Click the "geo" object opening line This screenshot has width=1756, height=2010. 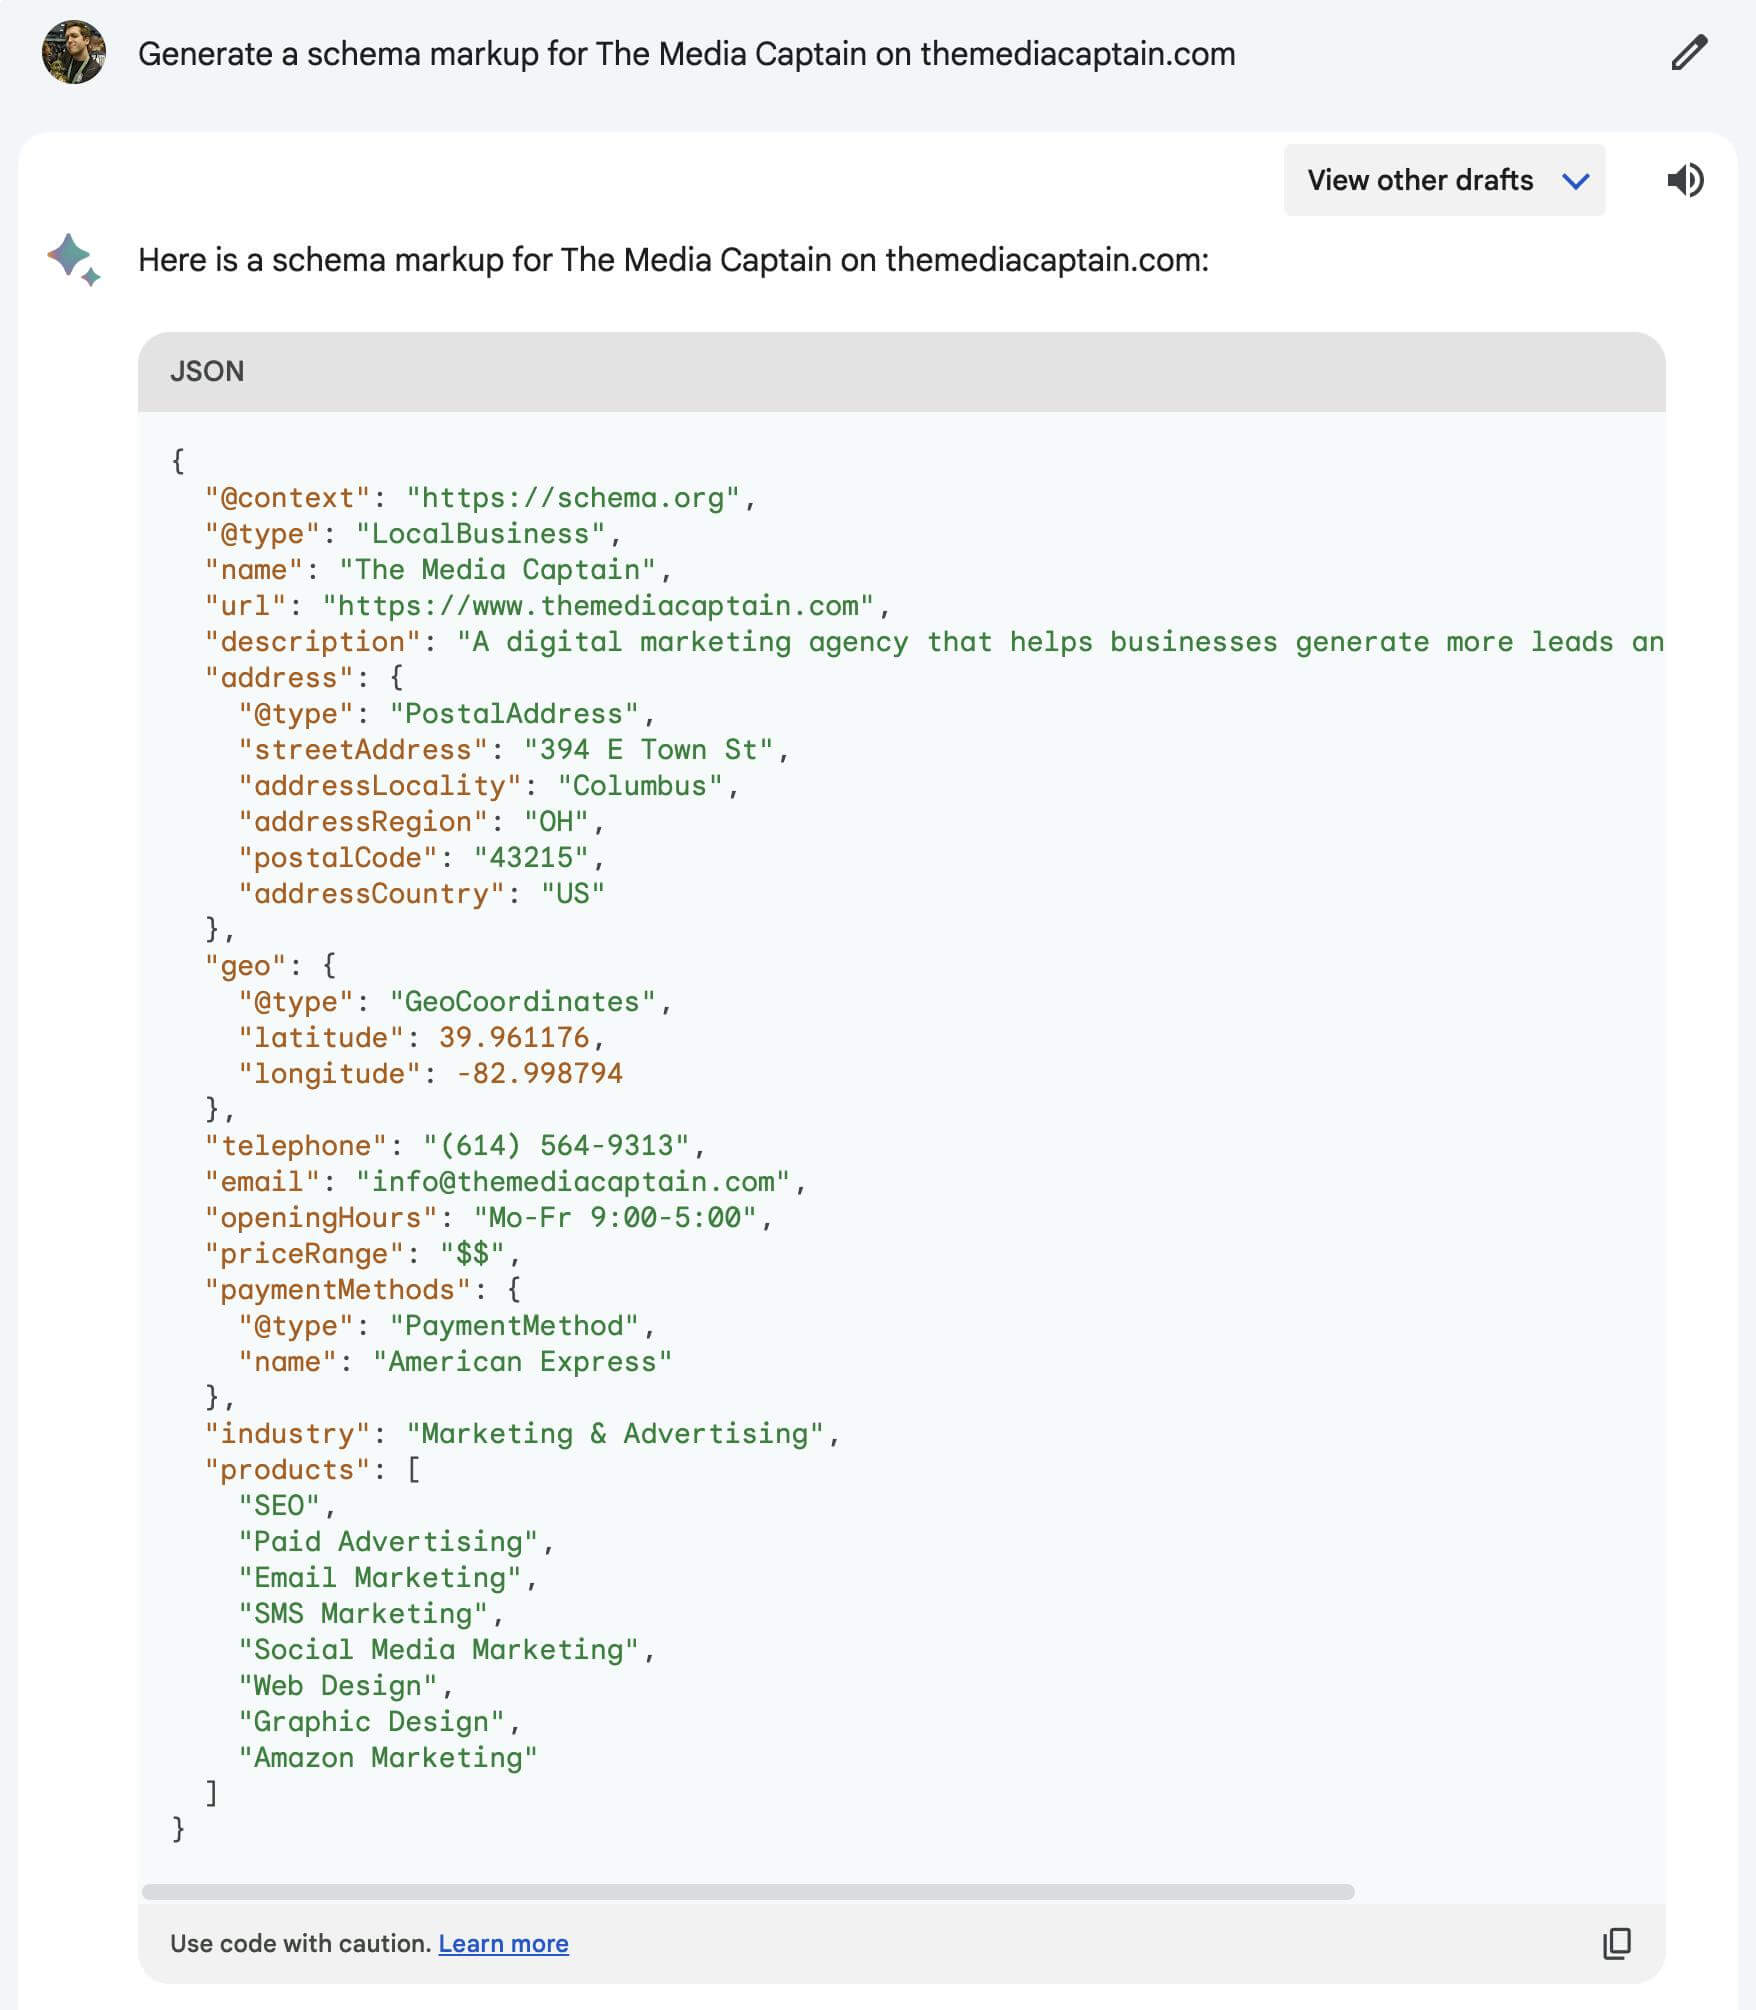[x=271, y=966]
